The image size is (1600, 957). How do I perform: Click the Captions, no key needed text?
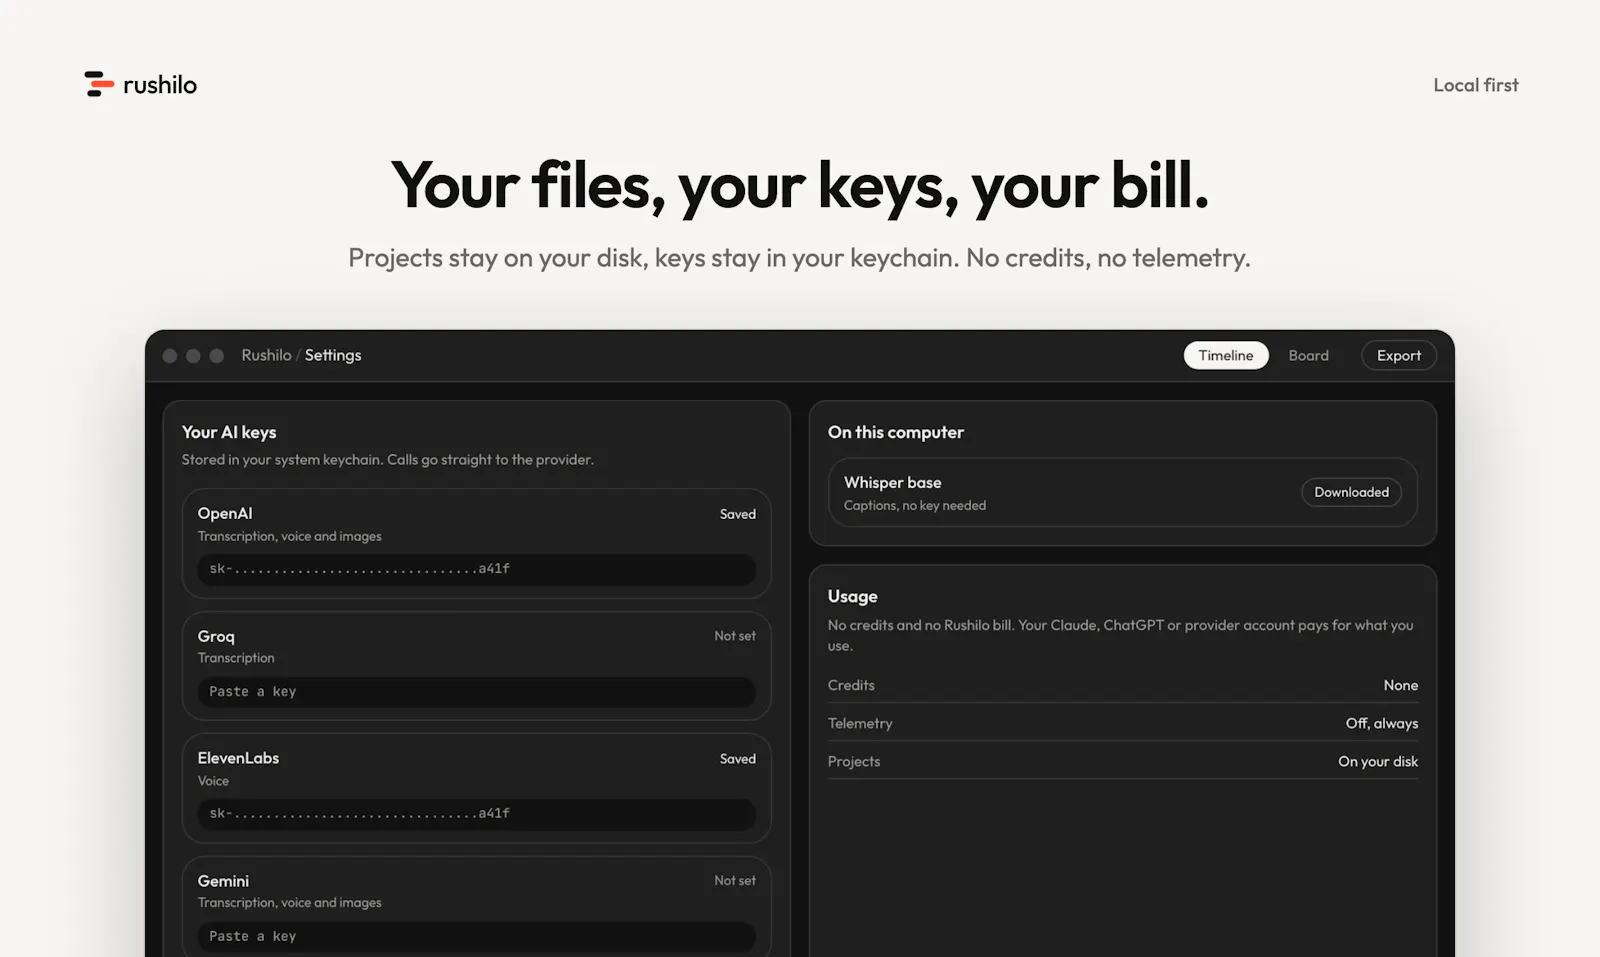914,506
